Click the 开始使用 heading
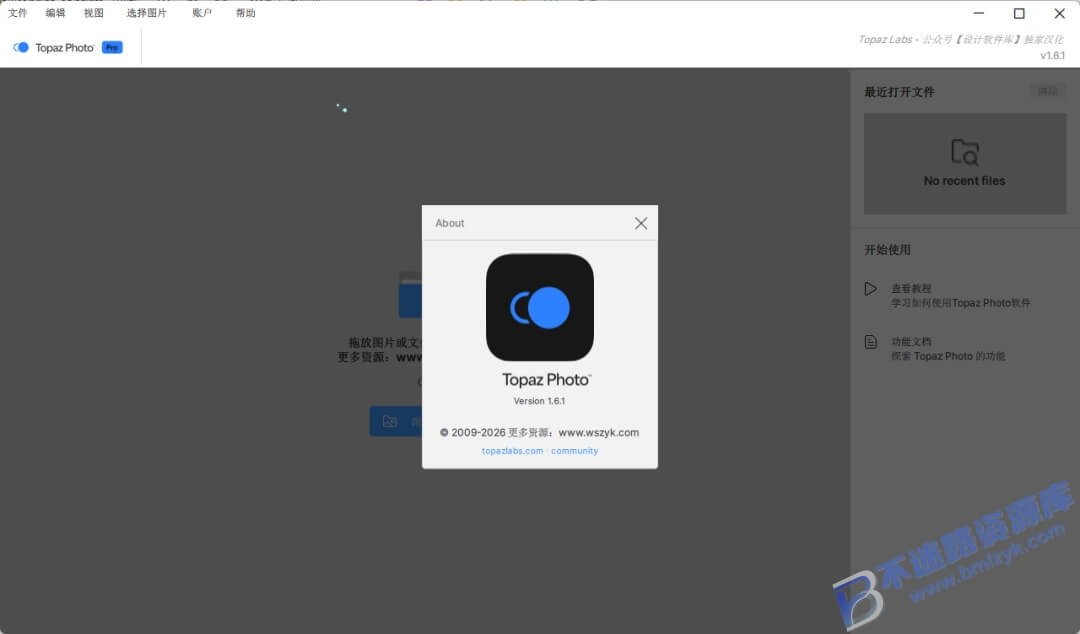 coord(887,250)
